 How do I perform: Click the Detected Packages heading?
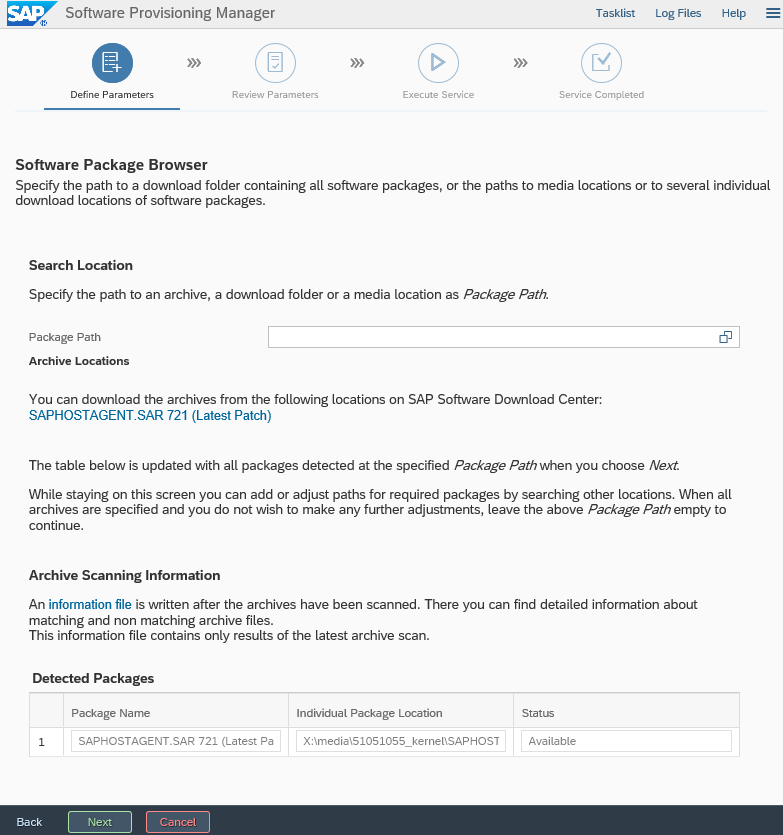coord(93,678)
